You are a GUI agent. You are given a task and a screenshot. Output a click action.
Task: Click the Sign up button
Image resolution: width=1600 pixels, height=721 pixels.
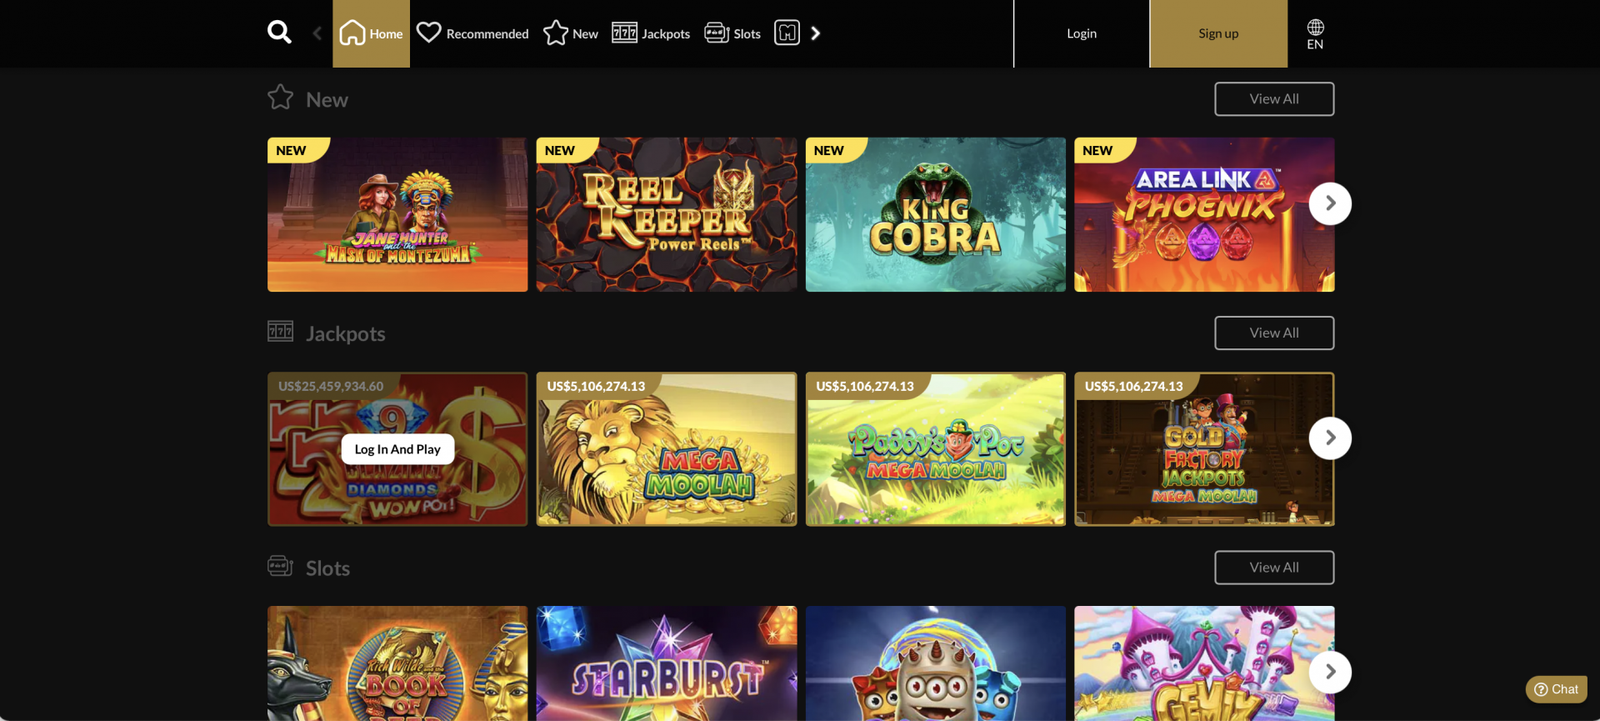1218,33
